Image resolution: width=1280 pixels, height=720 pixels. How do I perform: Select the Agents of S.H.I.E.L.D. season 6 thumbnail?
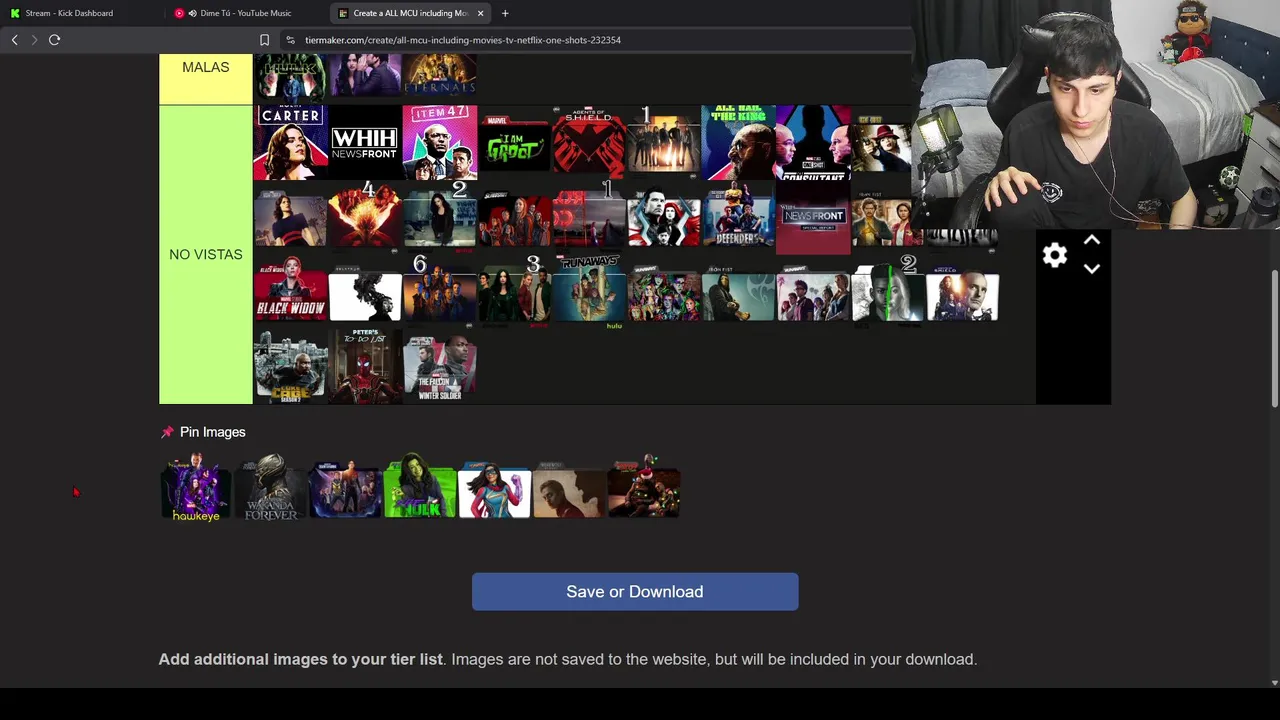440,292
